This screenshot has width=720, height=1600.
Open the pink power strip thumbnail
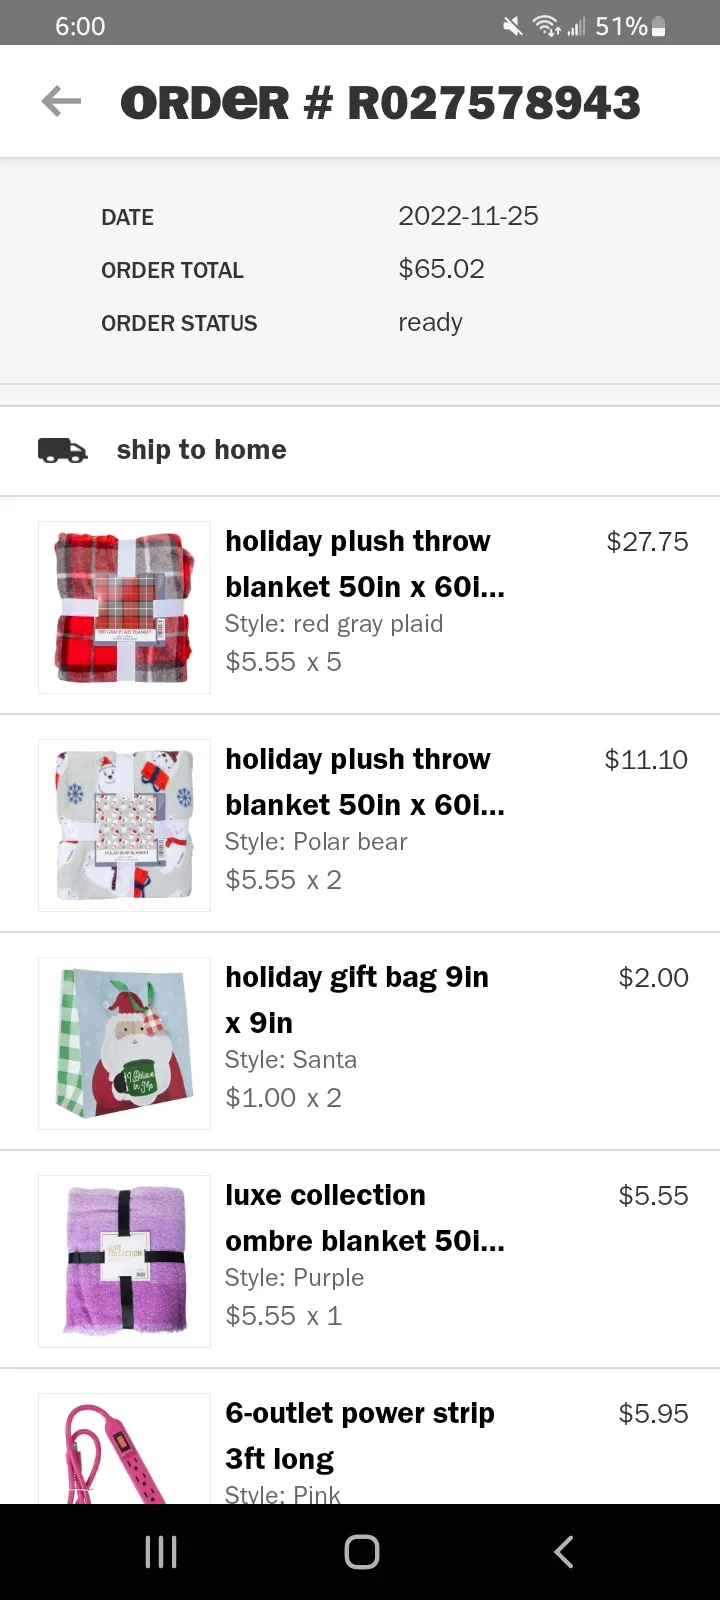[x=124, y=1450]
